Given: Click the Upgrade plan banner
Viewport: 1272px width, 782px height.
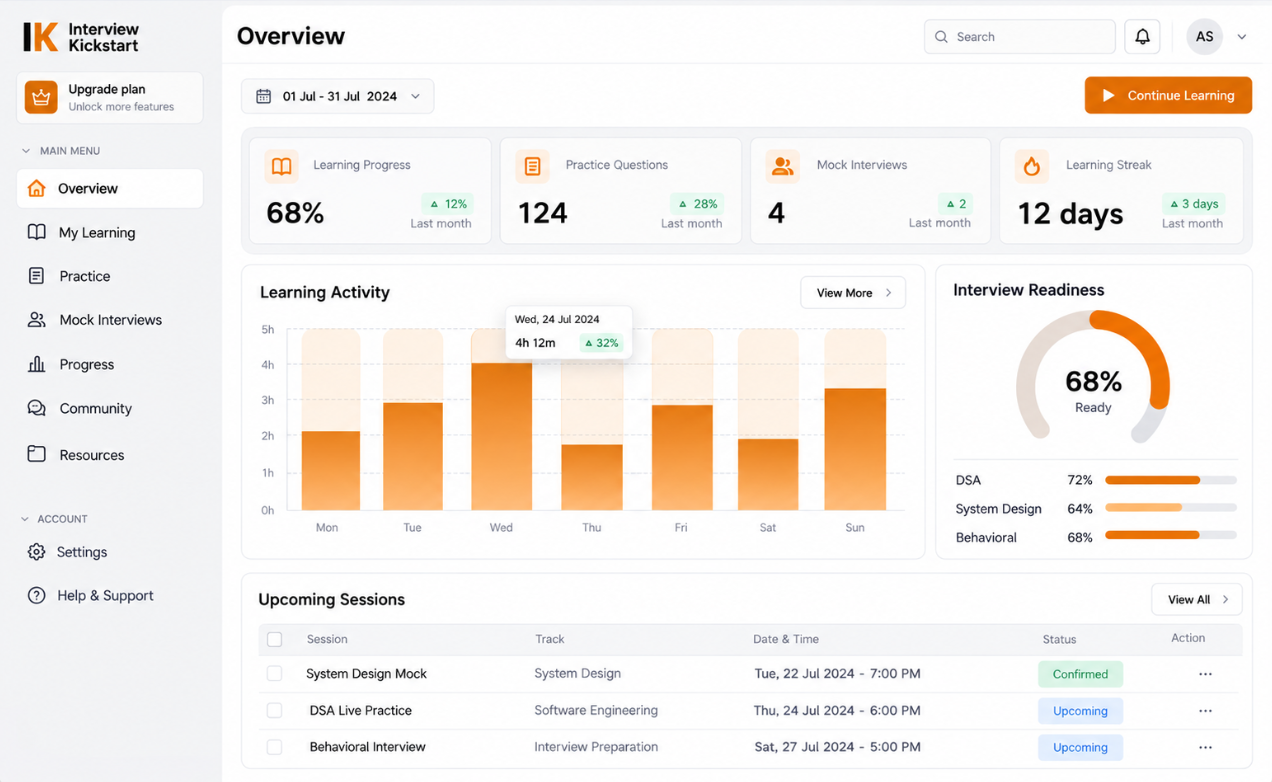Looking at the screenshot, I should pyautogui.click(x=110, y=97).
